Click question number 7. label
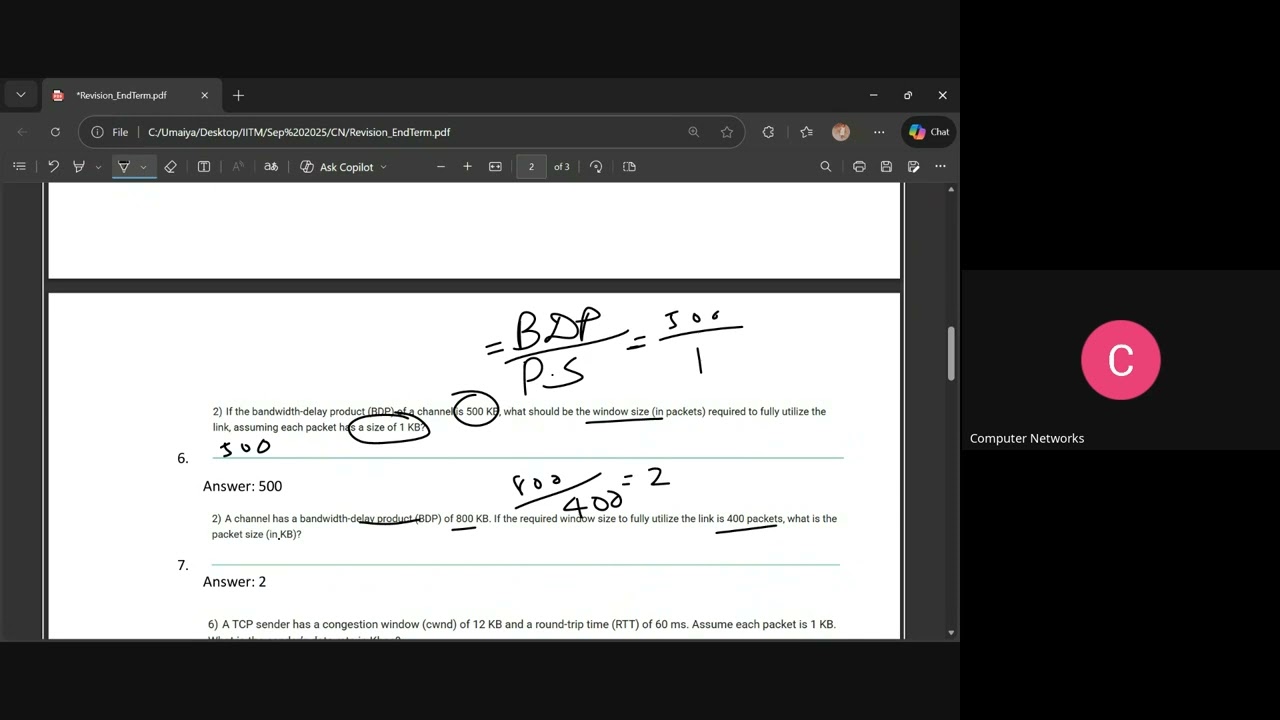This screenshot has width=1280, height=720. (x=183, y=565)
